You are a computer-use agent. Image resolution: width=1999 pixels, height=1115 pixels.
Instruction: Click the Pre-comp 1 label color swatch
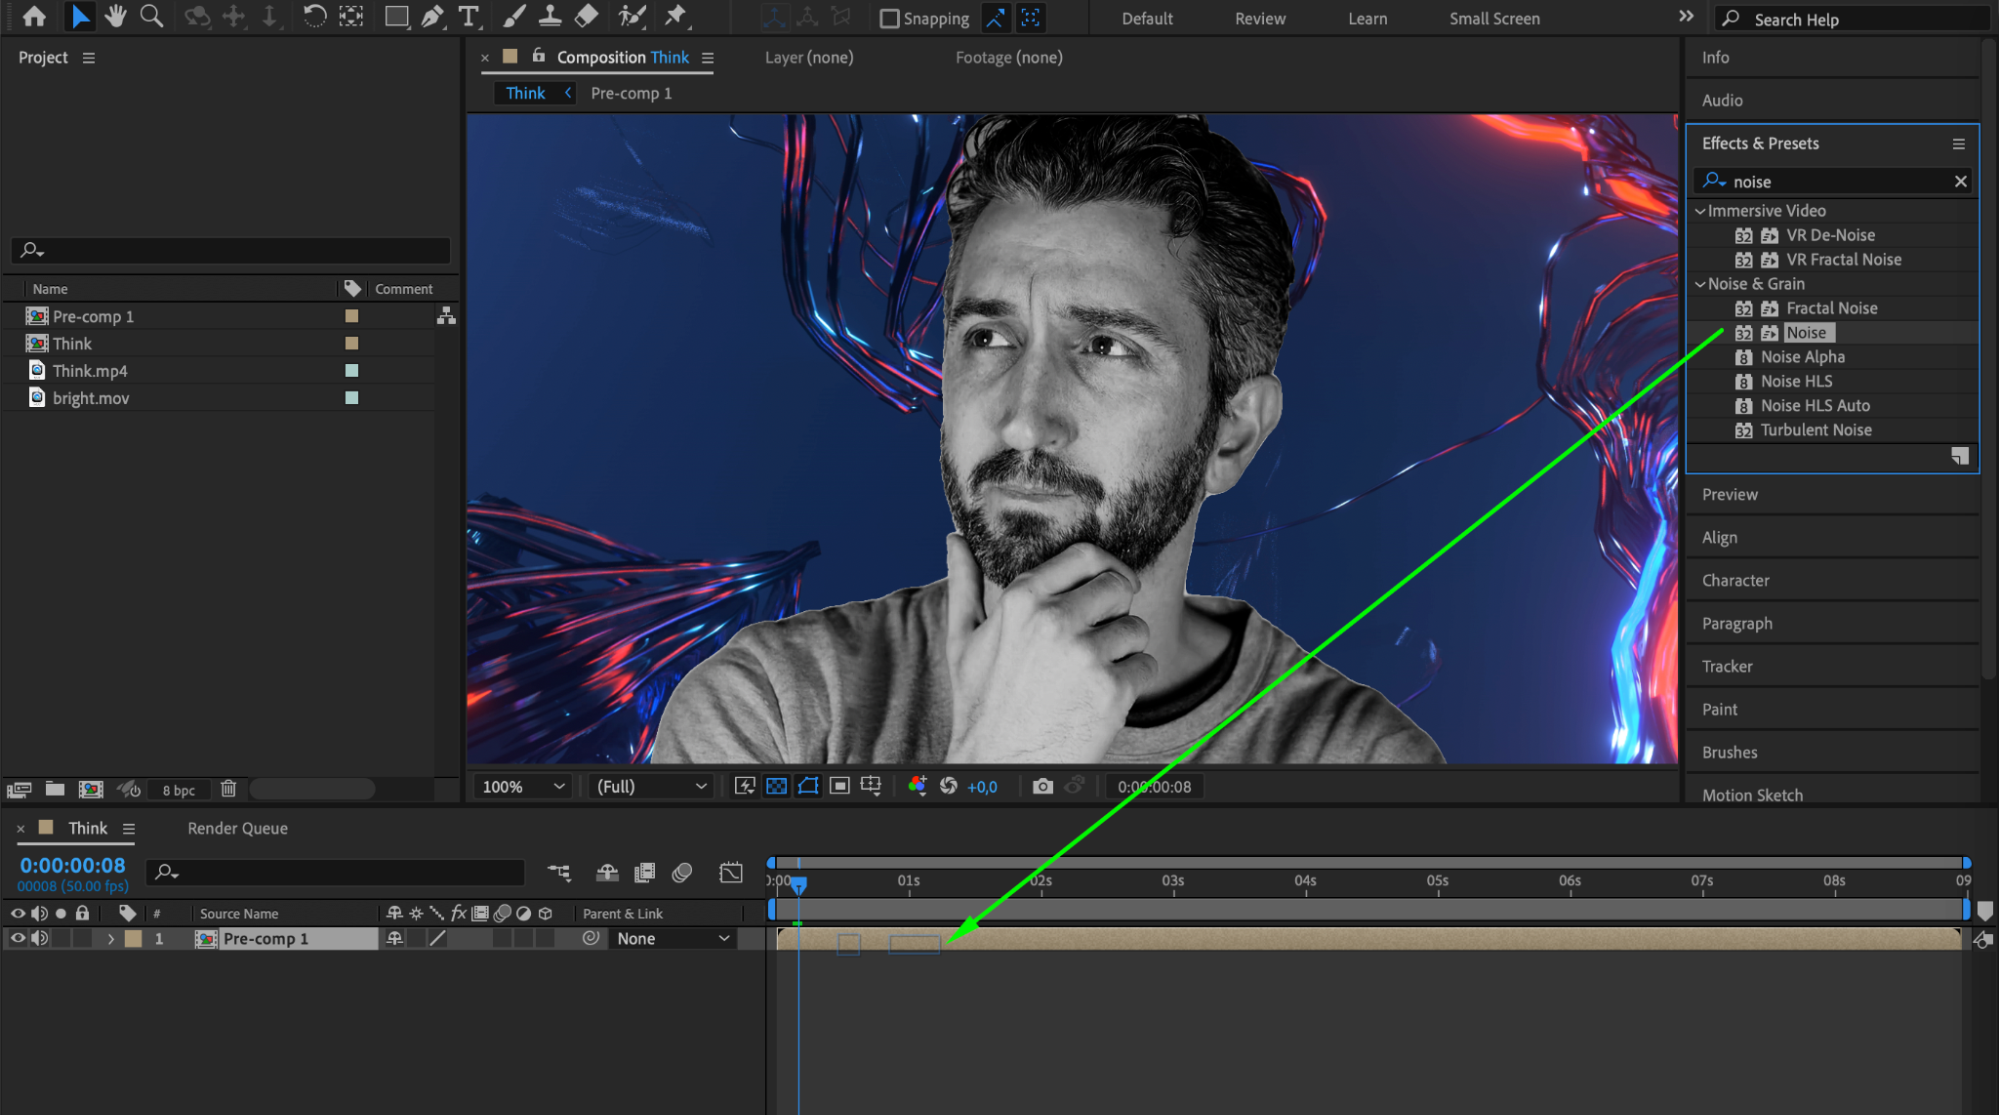point(352,316)
